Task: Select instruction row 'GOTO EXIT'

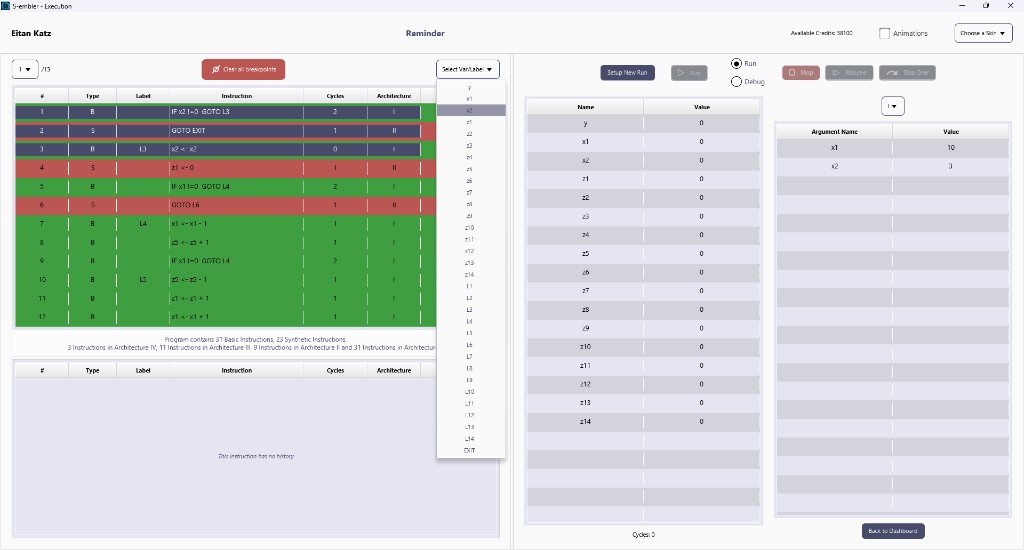Action: pos(226,131)
